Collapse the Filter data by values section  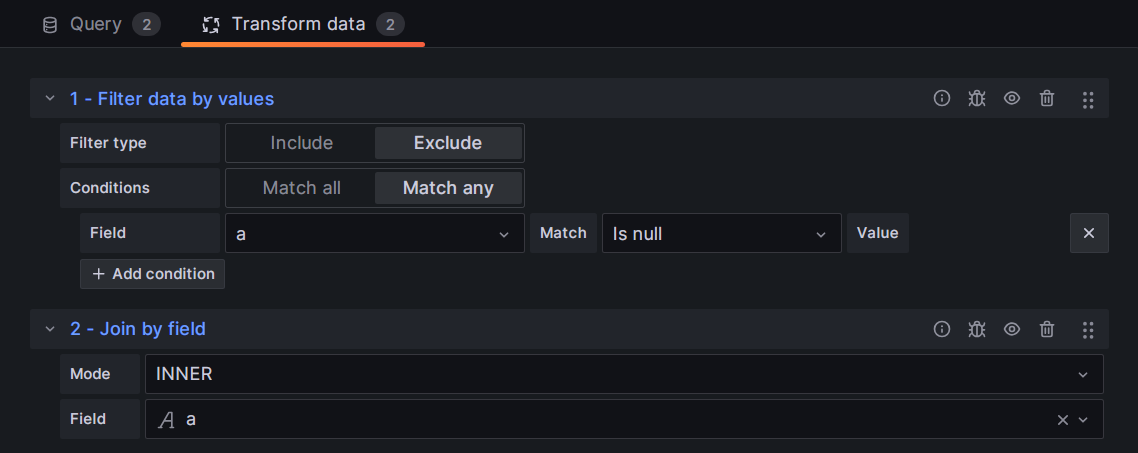50,98
